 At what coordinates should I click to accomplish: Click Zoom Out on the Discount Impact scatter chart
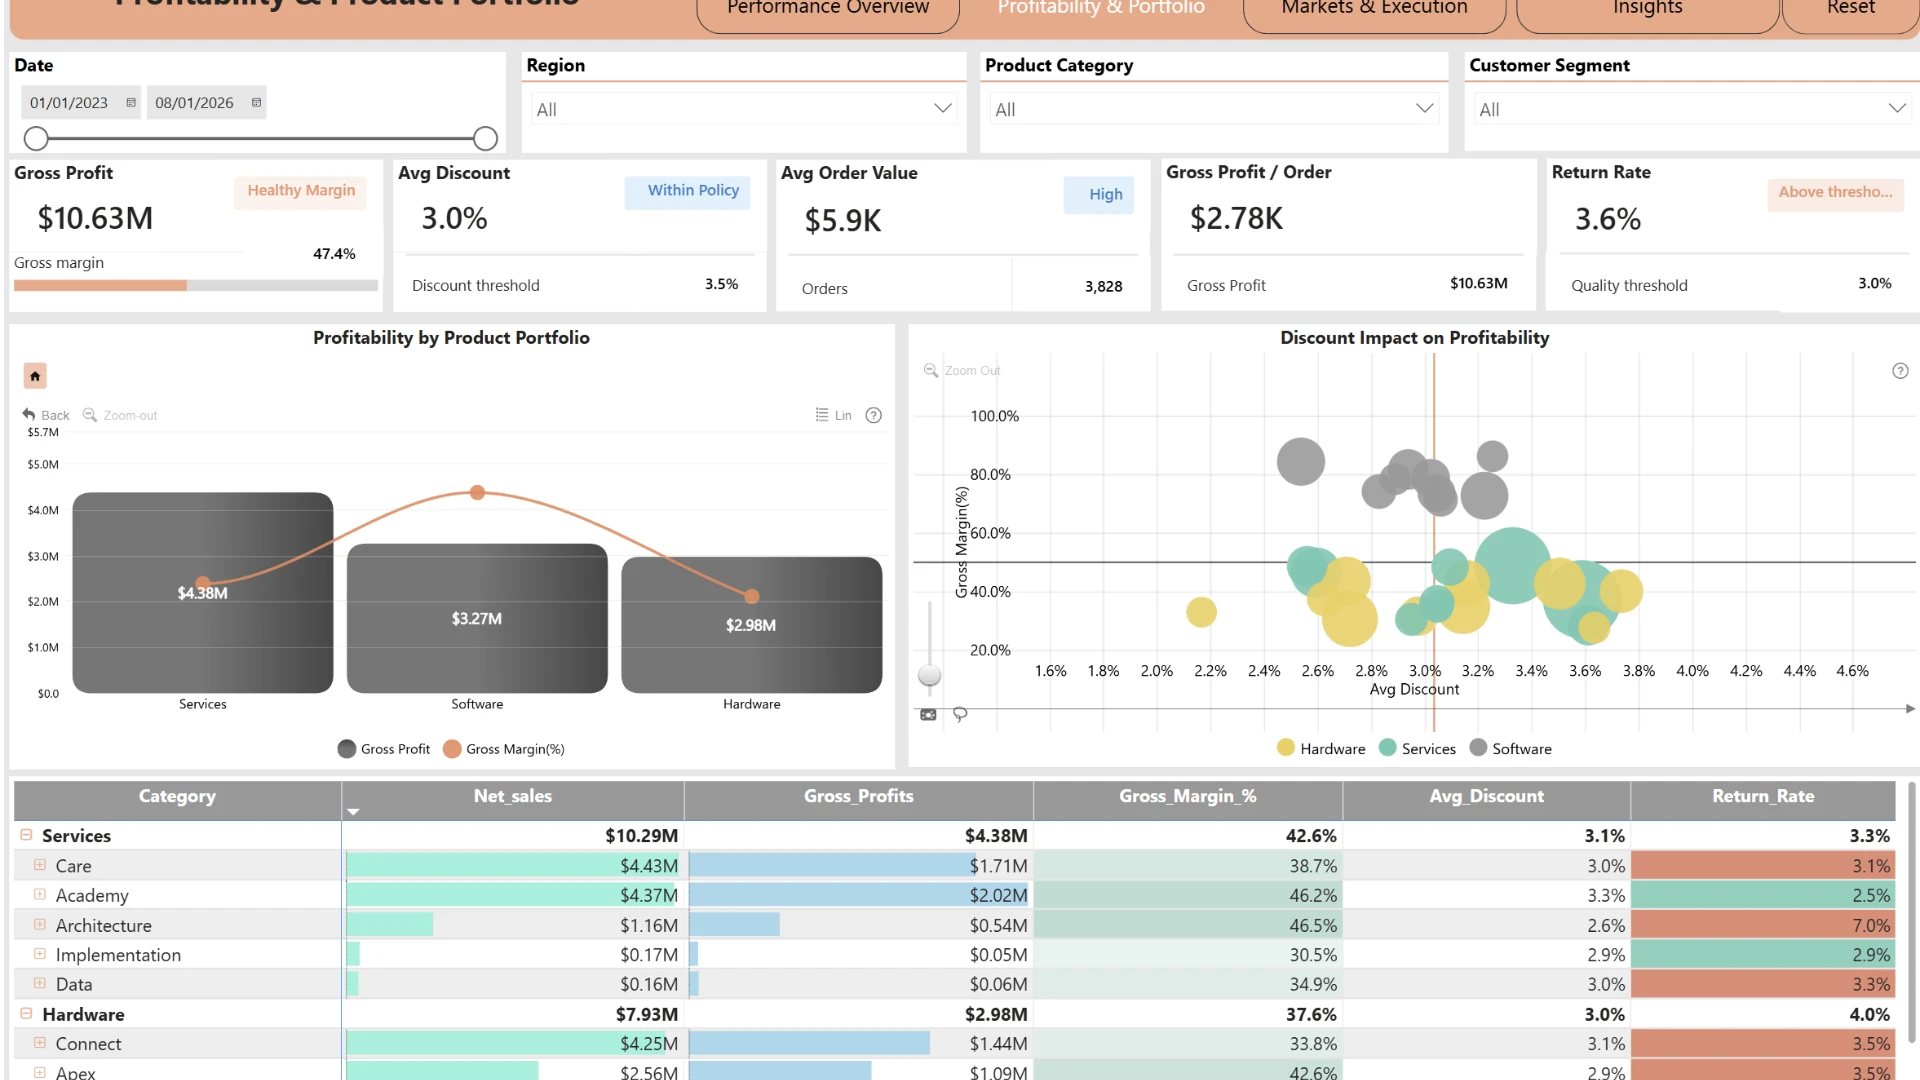(x=961, y=370)
